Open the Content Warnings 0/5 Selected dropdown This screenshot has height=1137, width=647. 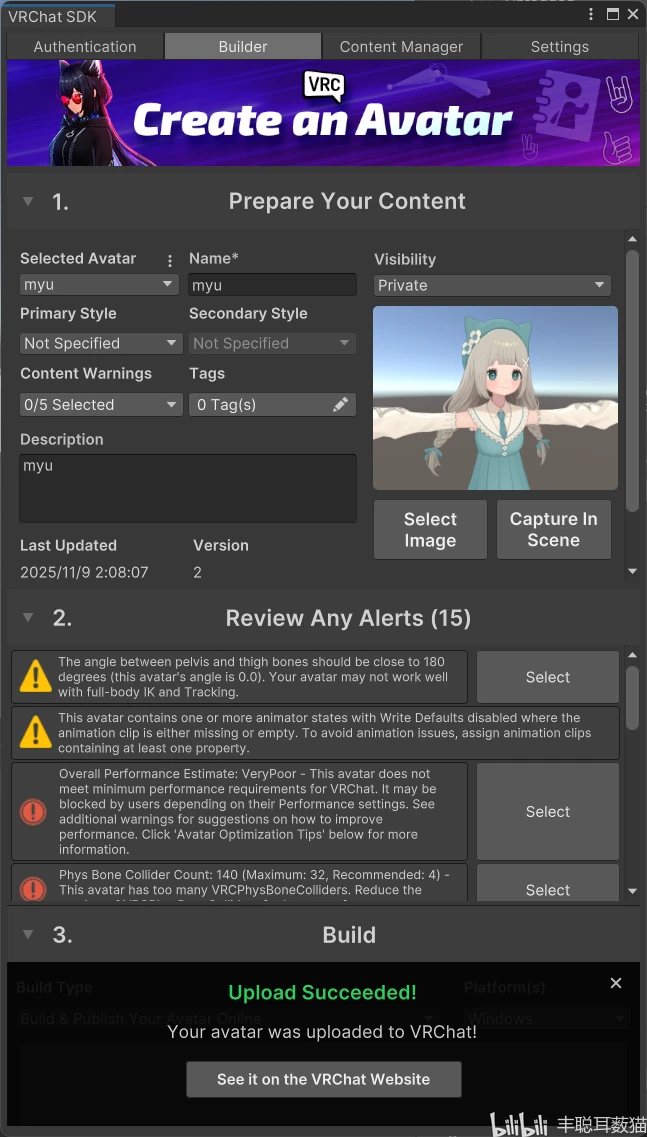click(102, 405)
